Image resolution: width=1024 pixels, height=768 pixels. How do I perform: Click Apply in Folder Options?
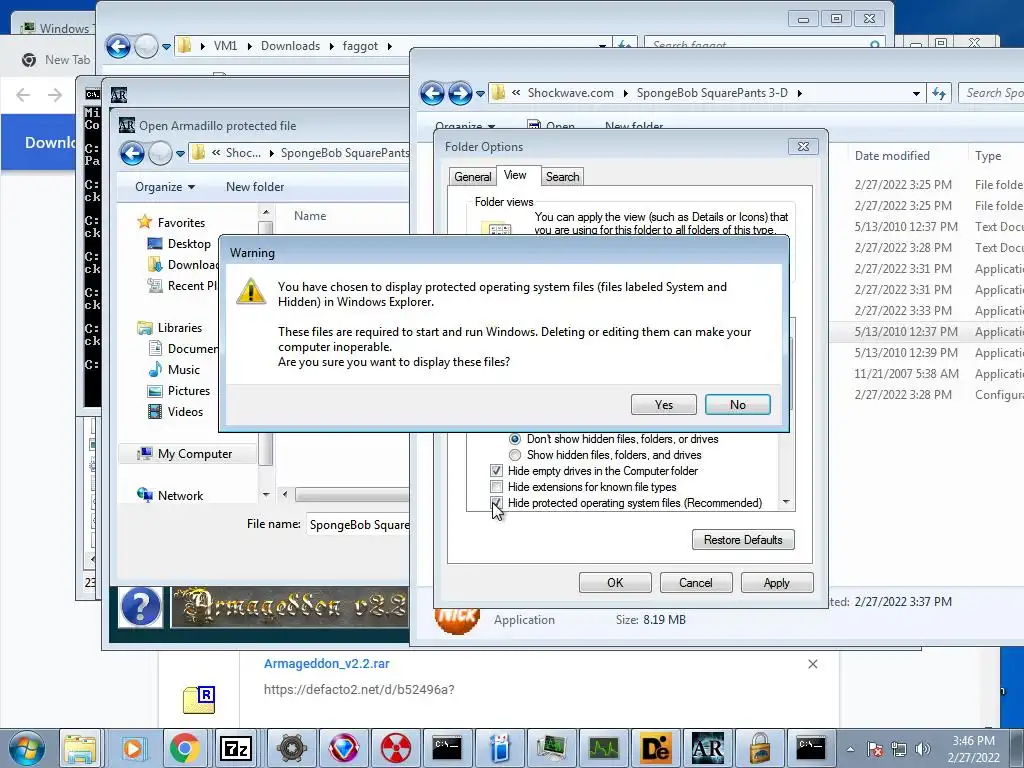coord(776,583)
